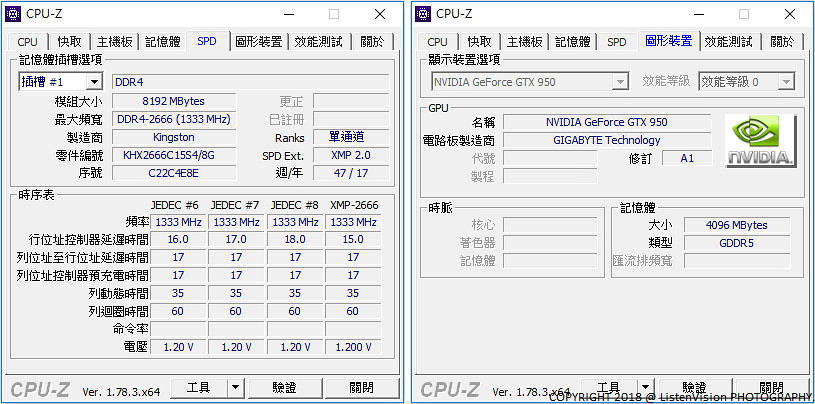Click serial number C22C4E8E
The height and width of the screenshot is (404, 815).
[174, 173]
